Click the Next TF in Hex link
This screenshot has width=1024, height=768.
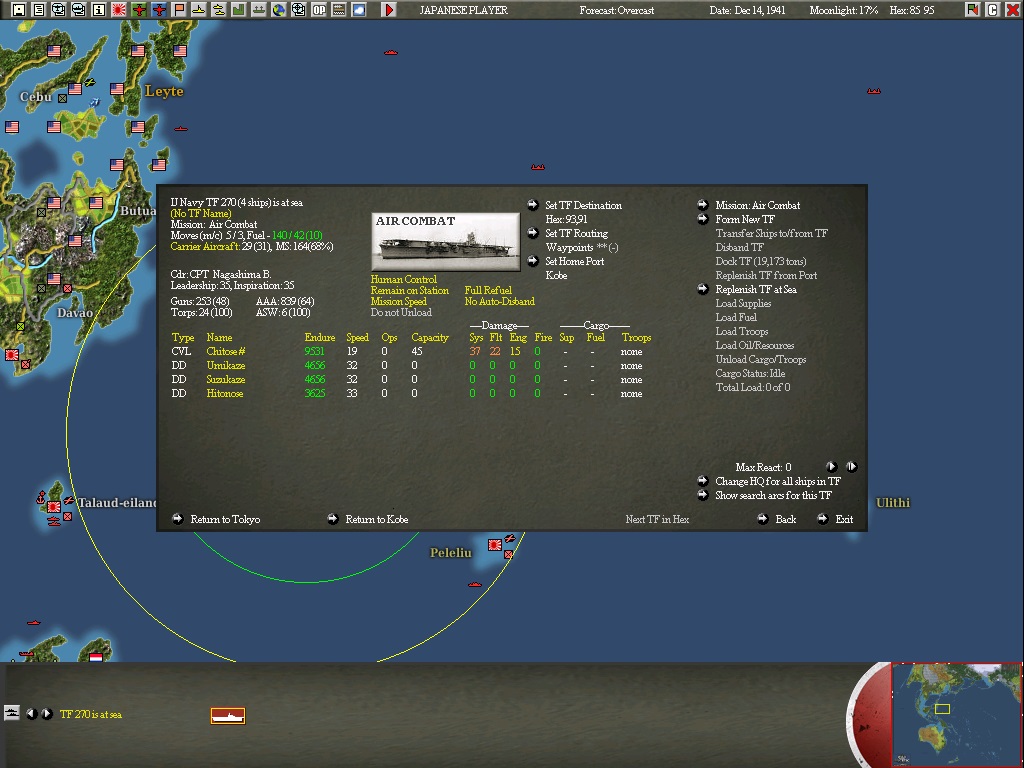[x=657, y=520]
